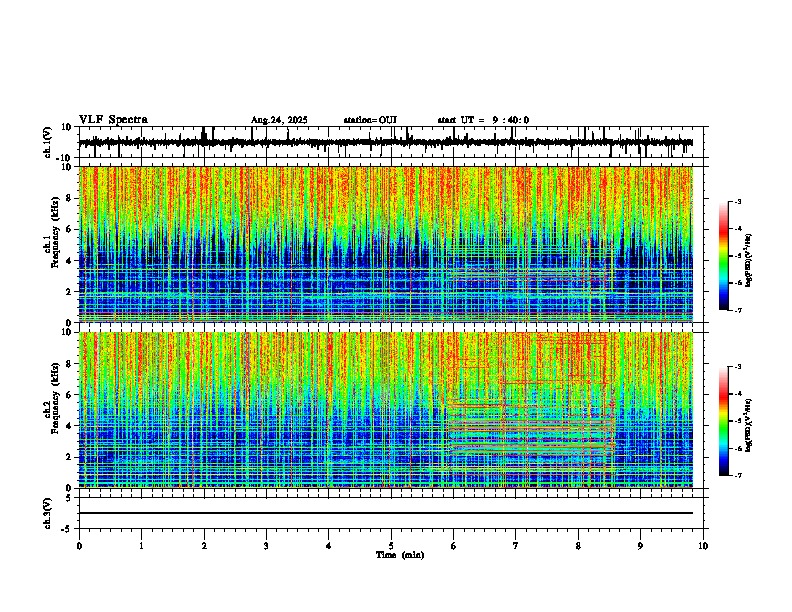Click the "0" tick on the Time axis
The image size is (792, 612).
[x=79, y=546]
